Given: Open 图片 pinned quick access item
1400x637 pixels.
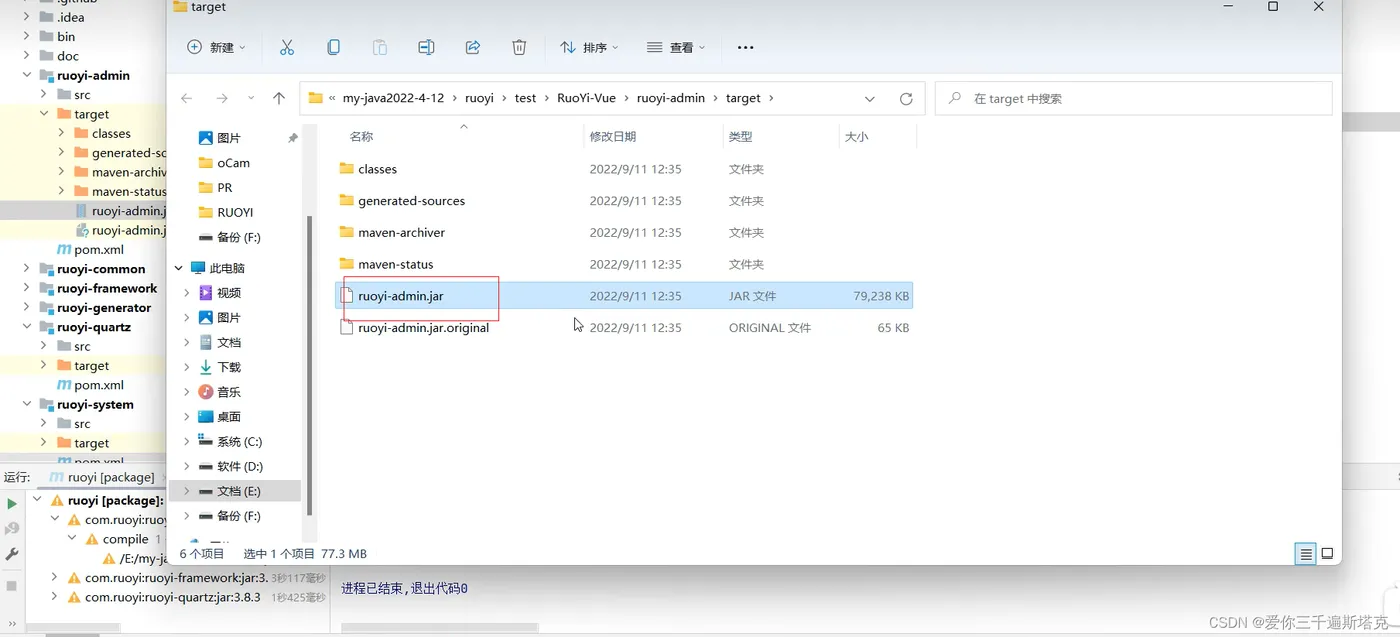Looking at the screenshot, I should click(x=229, y=138).
